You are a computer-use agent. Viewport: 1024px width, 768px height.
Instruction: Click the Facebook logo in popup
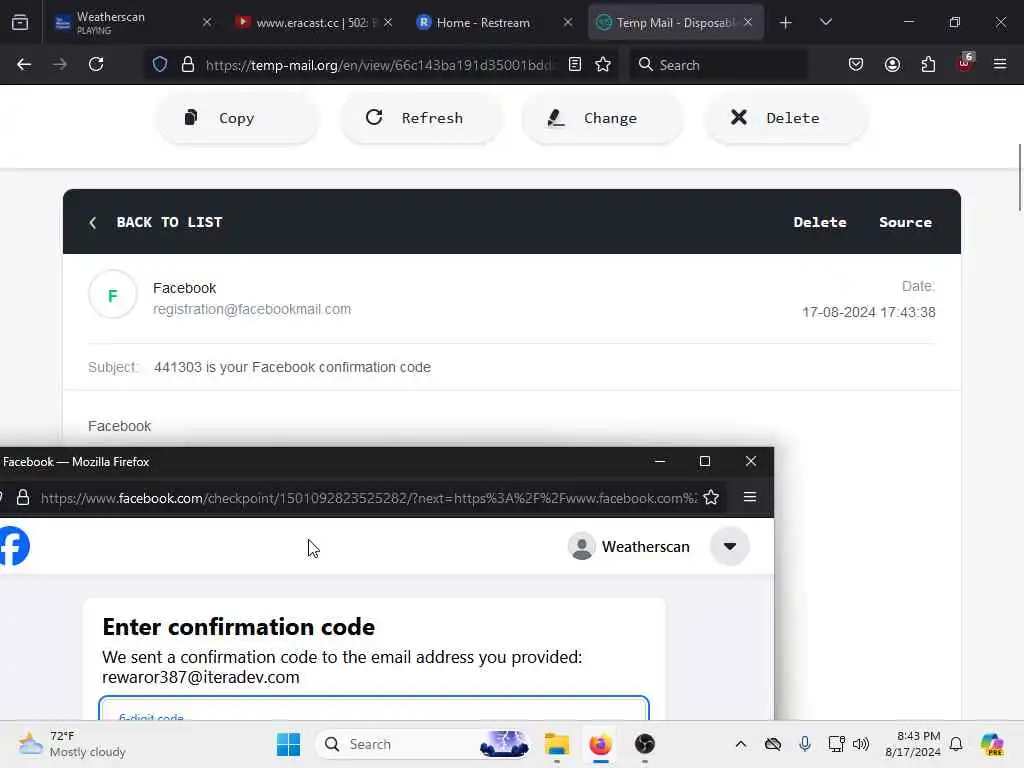[x=14, y=546]
